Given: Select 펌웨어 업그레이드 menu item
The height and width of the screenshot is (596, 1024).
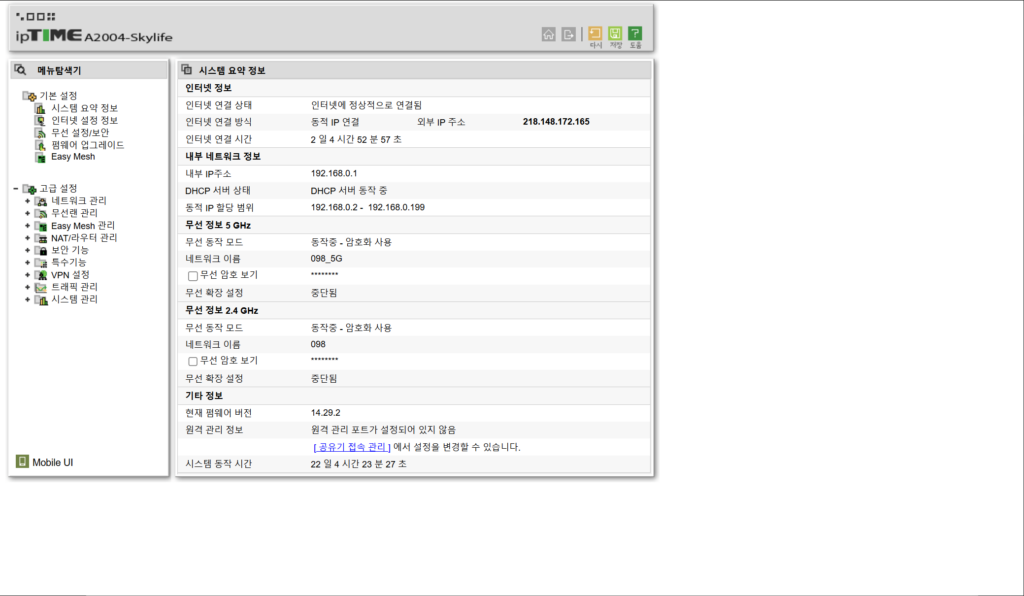Looking at the screenshot, I should coord(87,145).
